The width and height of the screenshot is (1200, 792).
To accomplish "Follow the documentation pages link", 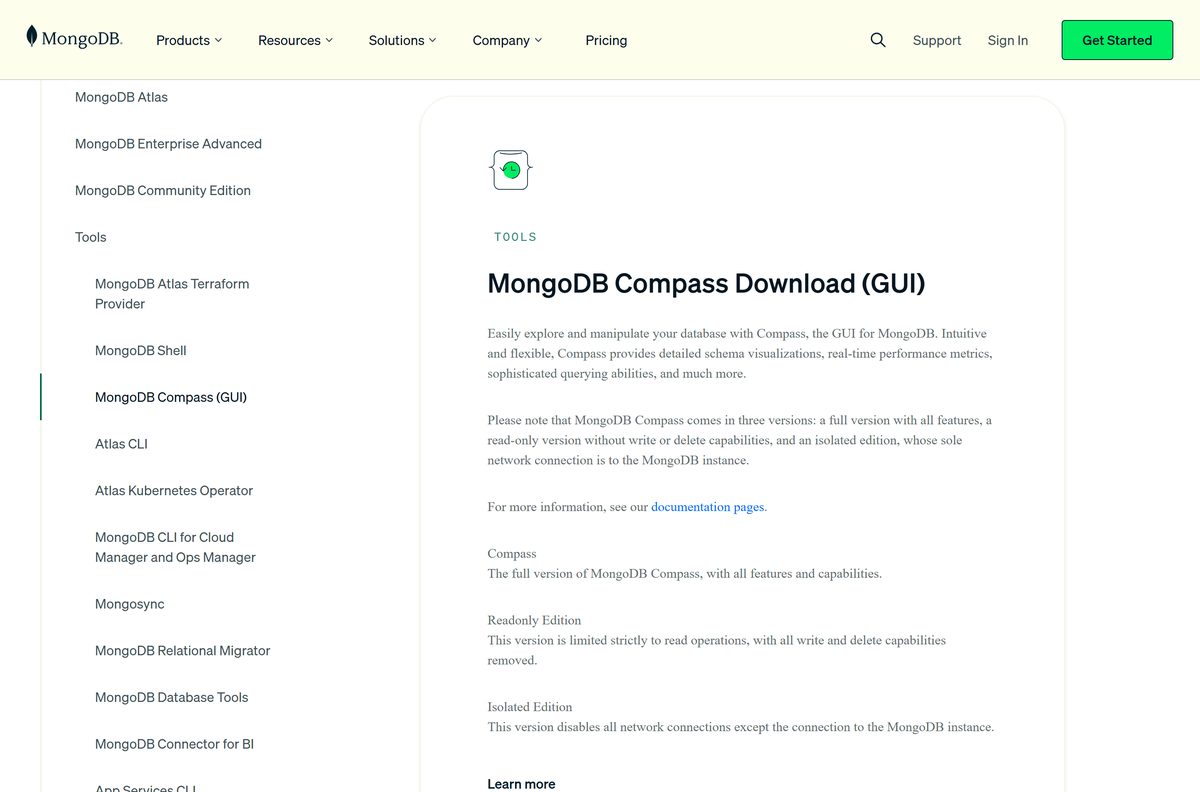I will tap(707, 507).
